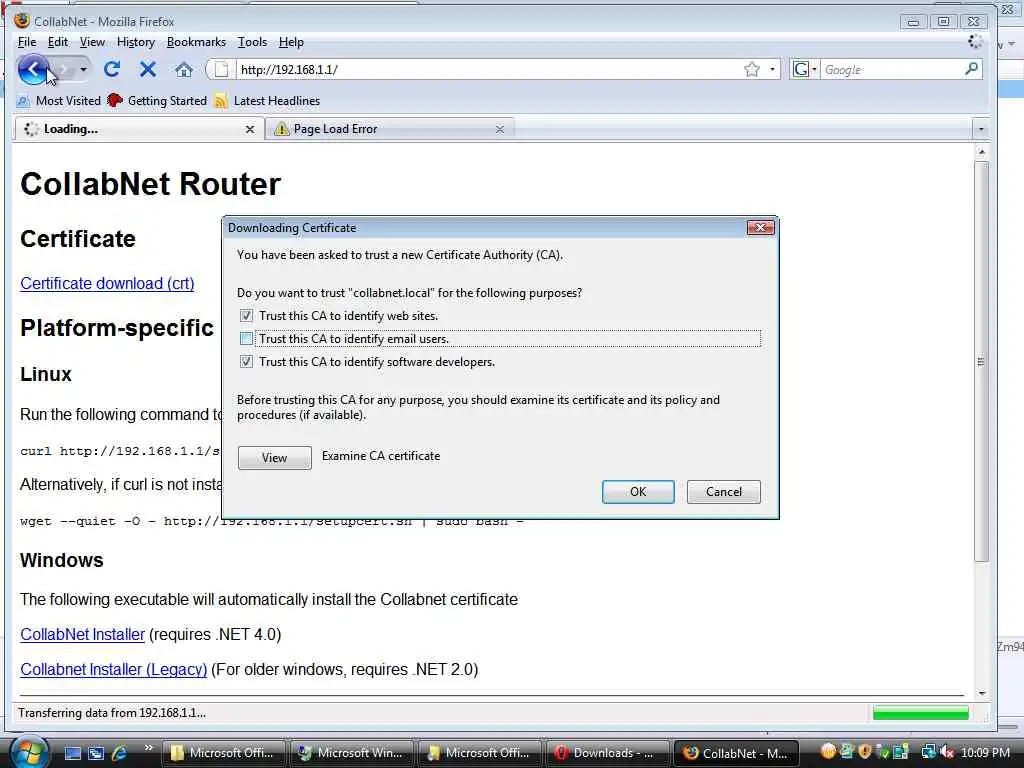Close the Loading... tab

[249, 129]
